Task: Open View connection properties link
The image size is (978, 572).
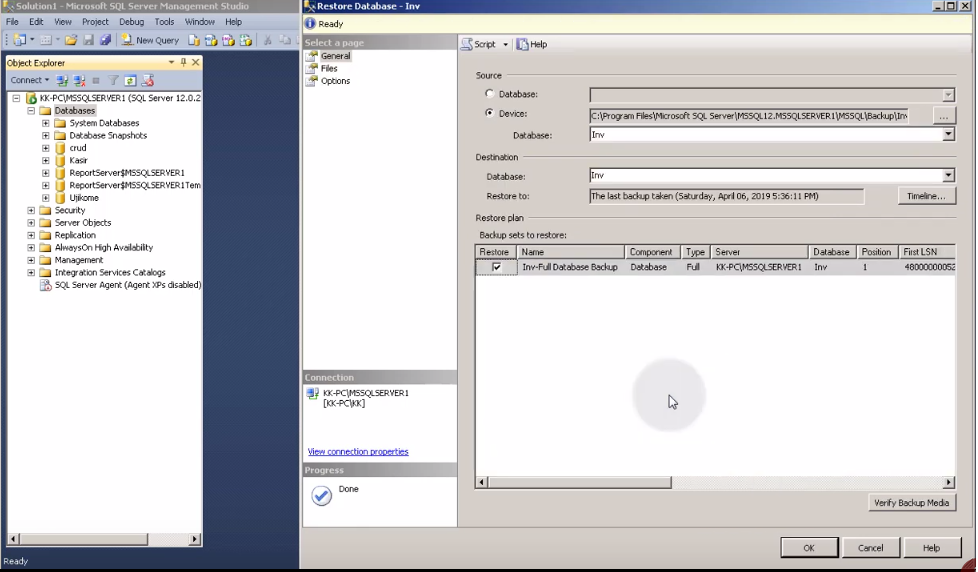Action: (x=358, y=452)
